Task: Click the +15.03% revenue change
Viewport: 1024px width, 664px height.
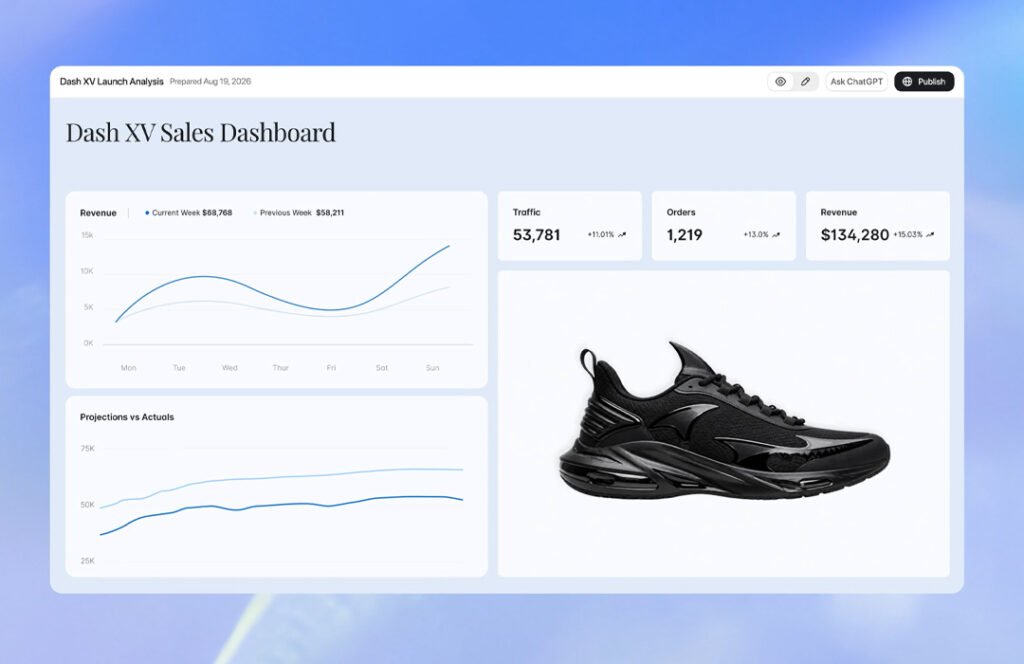Action: (x=908, y=234)
